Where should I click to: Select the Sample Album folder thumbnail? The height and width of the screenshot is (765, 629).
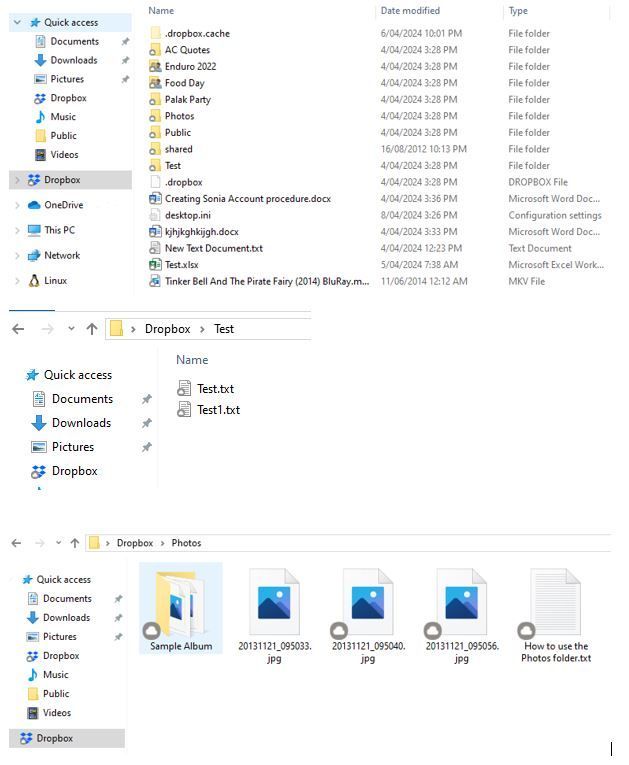click(181, 609)
